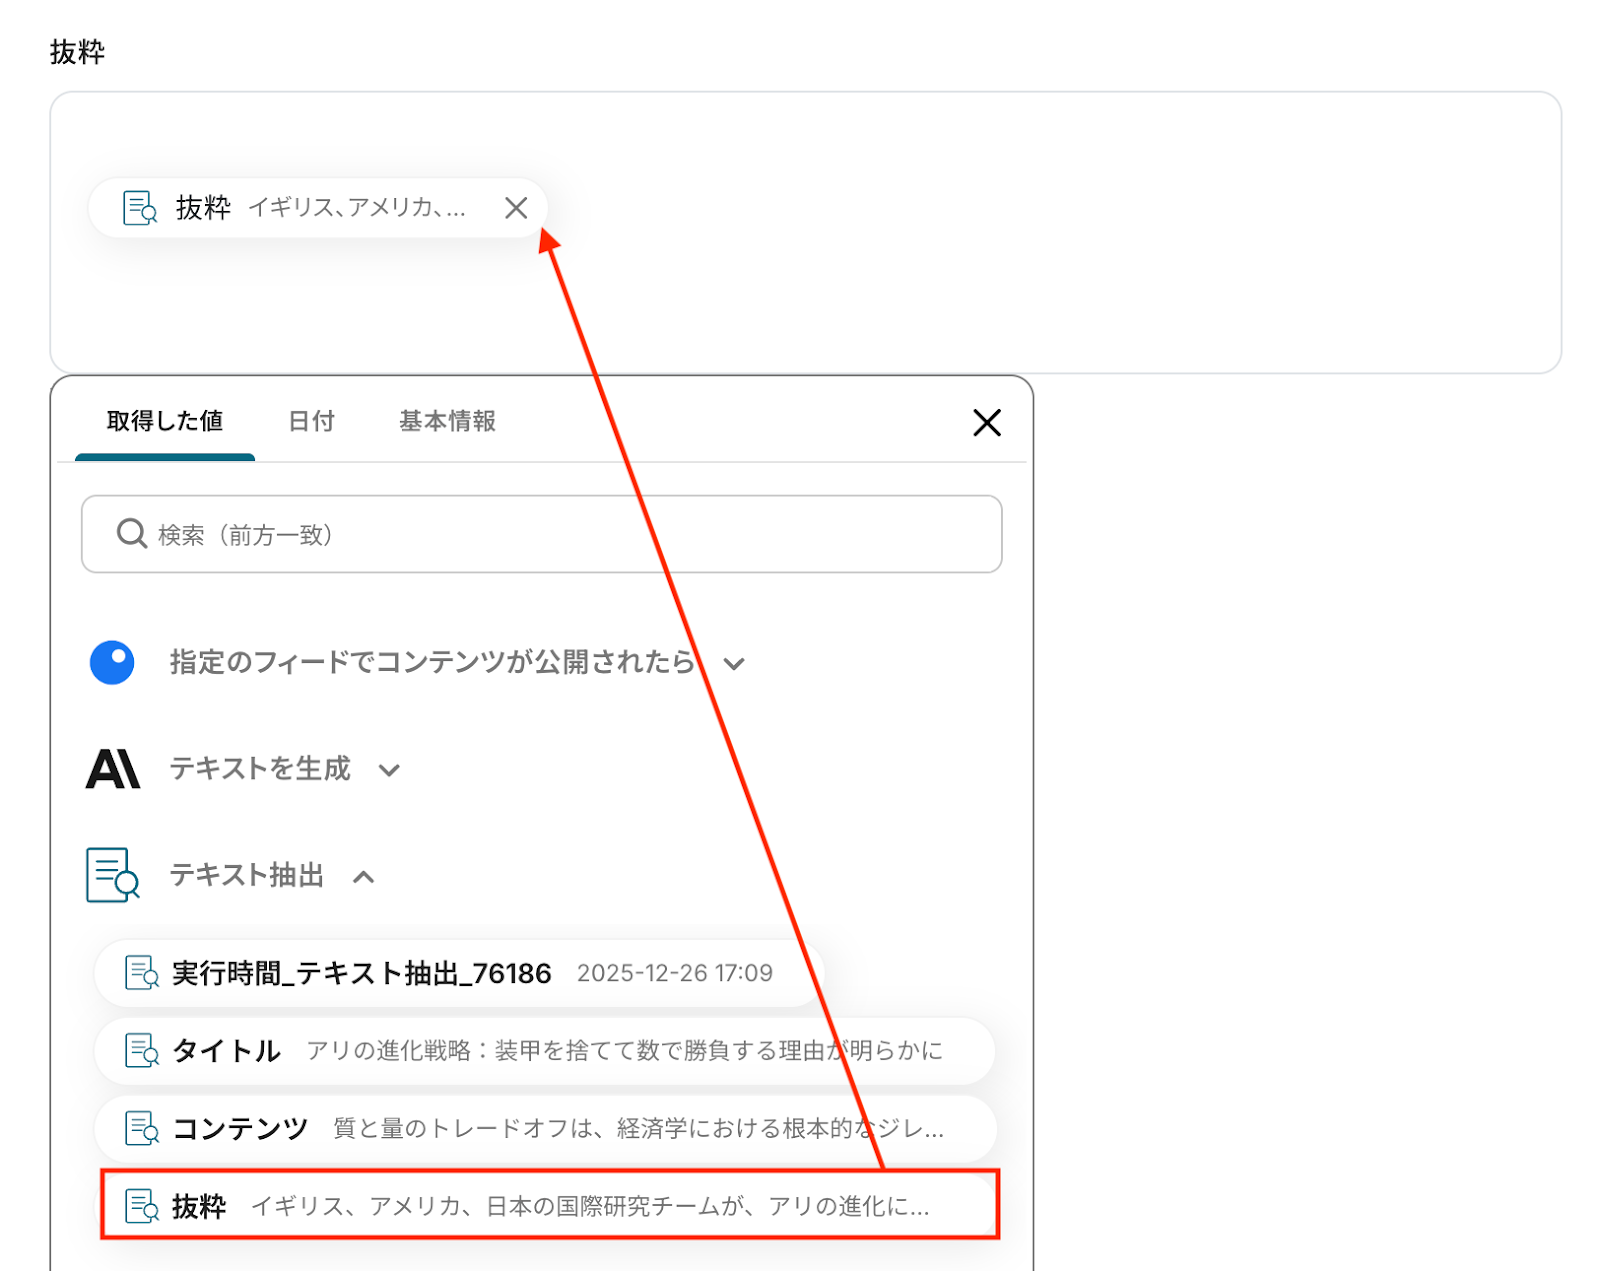Click the テキストを生成 heading text
Viewport: 1600px width, 1271px height.
point(260,768)
